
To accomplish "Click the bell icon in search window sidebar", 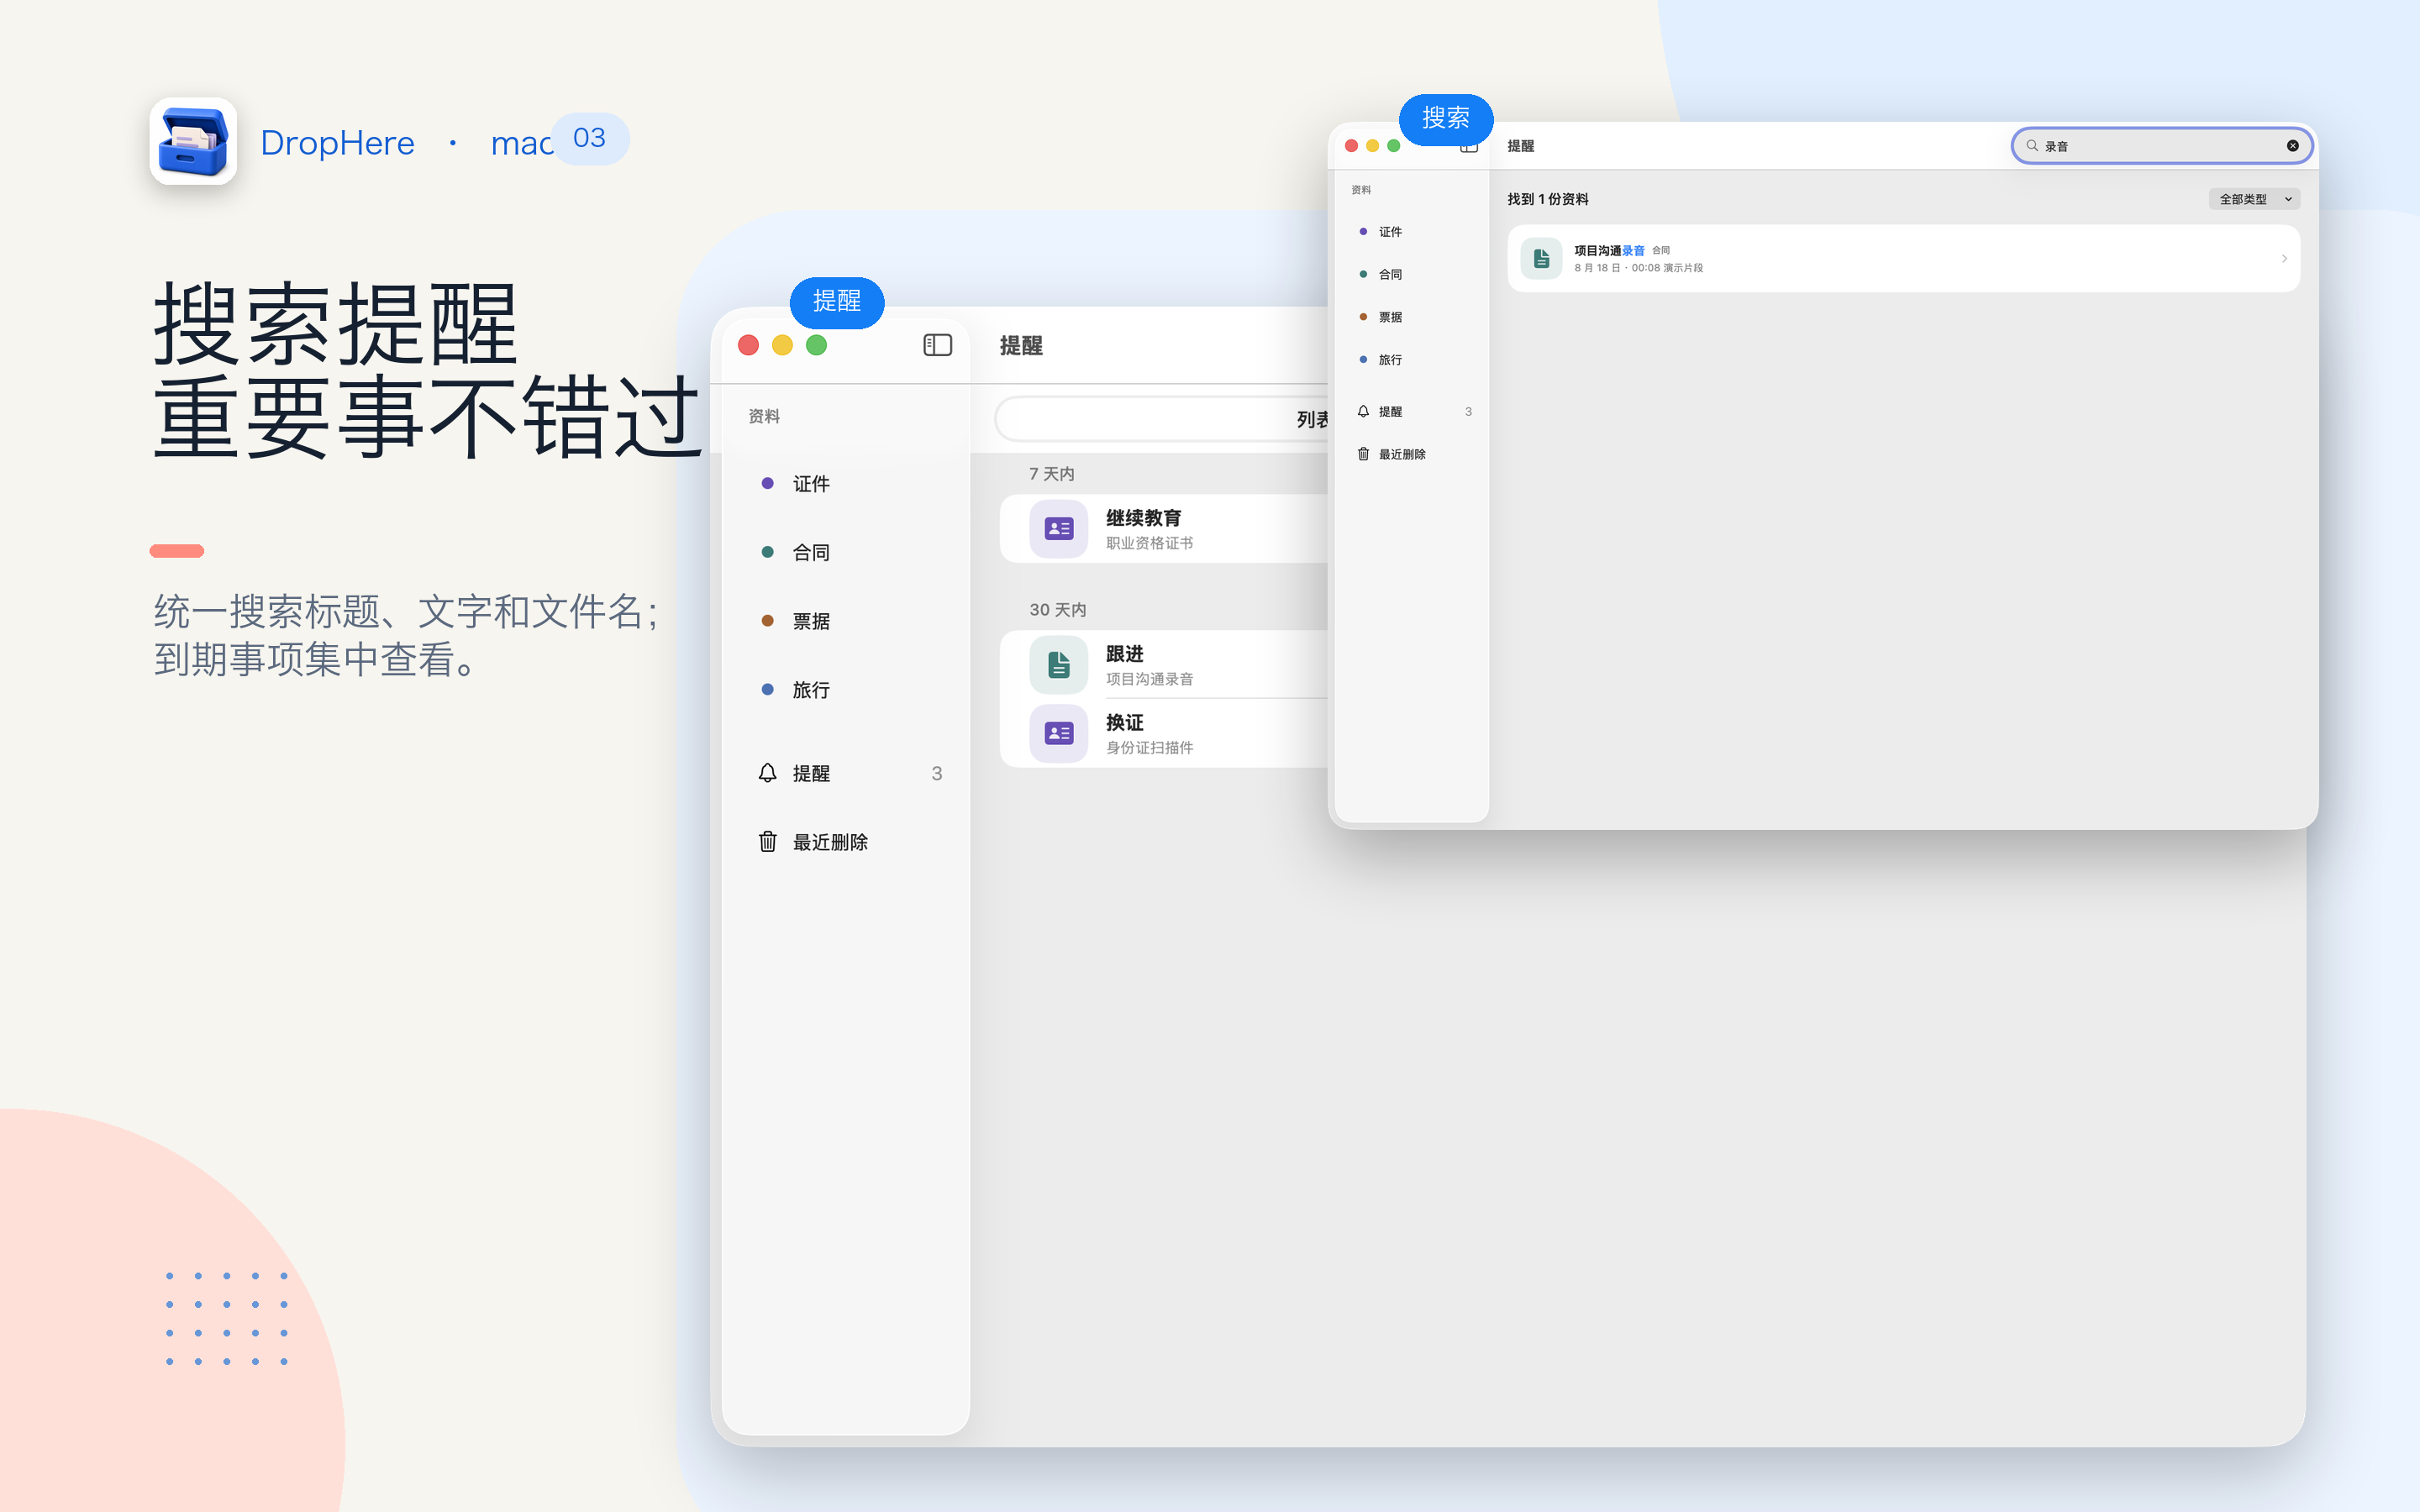I will [x=1363, y=411].
